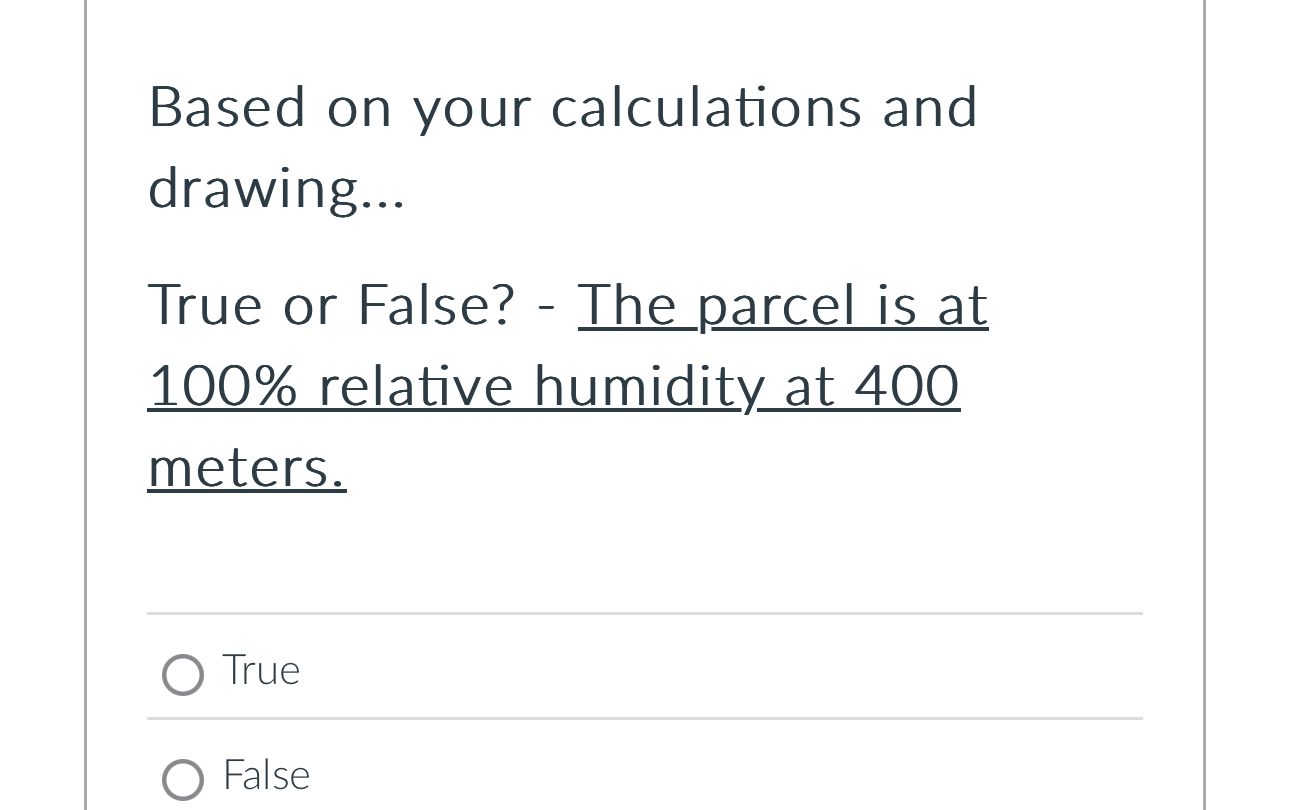Viewport: 1290px width, 810px height.
Task: Click the question heading text
Action: point(563,148)
